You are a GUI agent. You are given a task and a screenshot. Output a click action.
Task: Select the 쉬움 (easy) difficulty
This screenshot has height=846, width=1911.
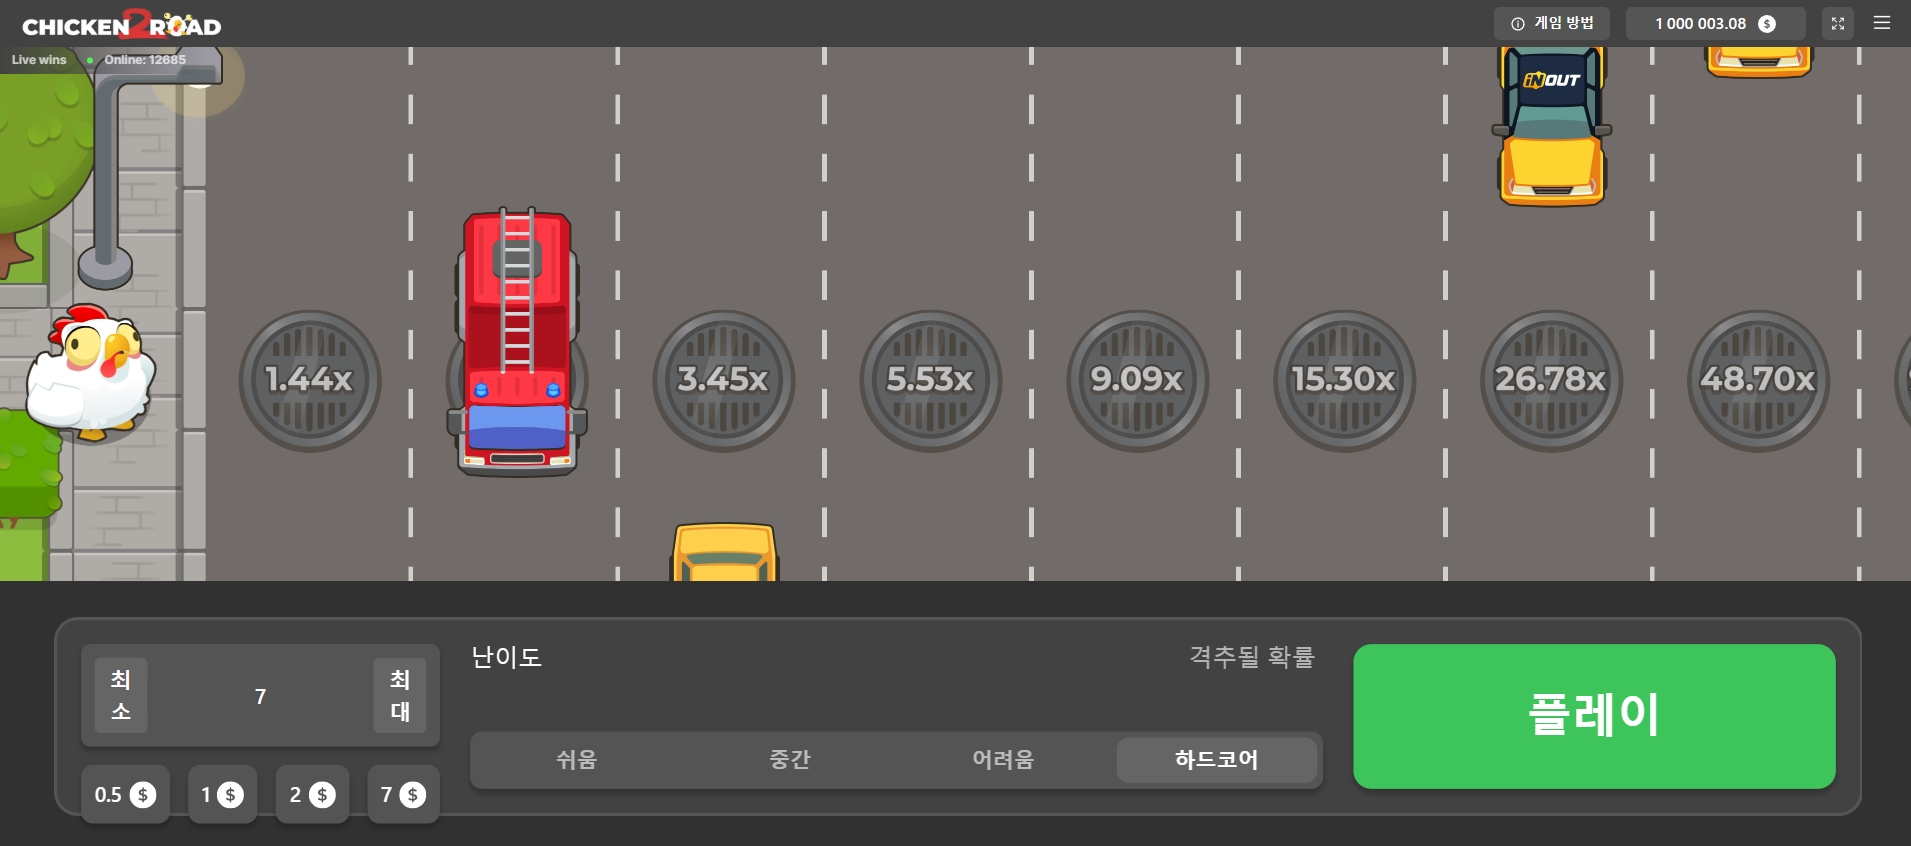point(576,760)
